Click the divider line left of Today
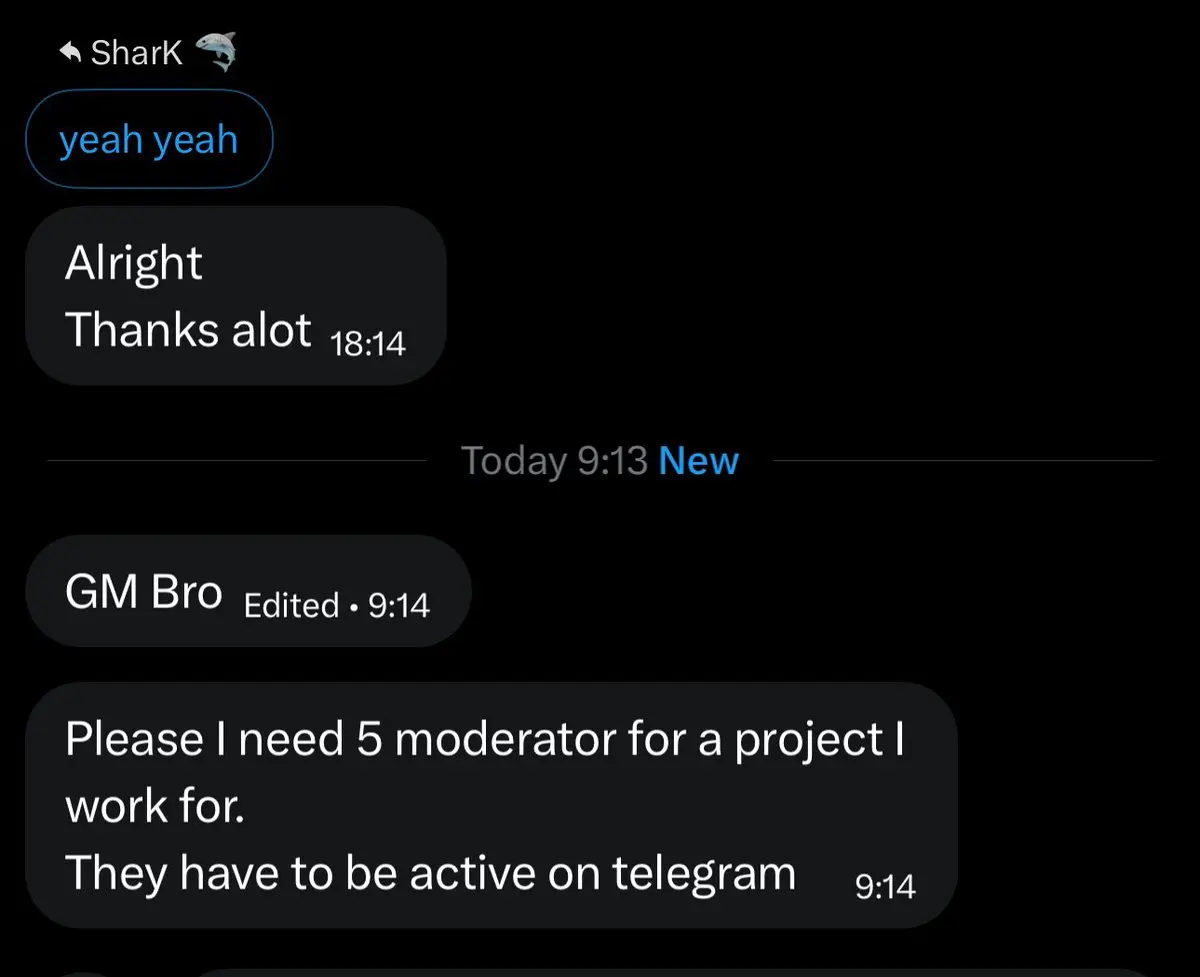This screenshot has height=977, width=1200. (x=238, y=461)
